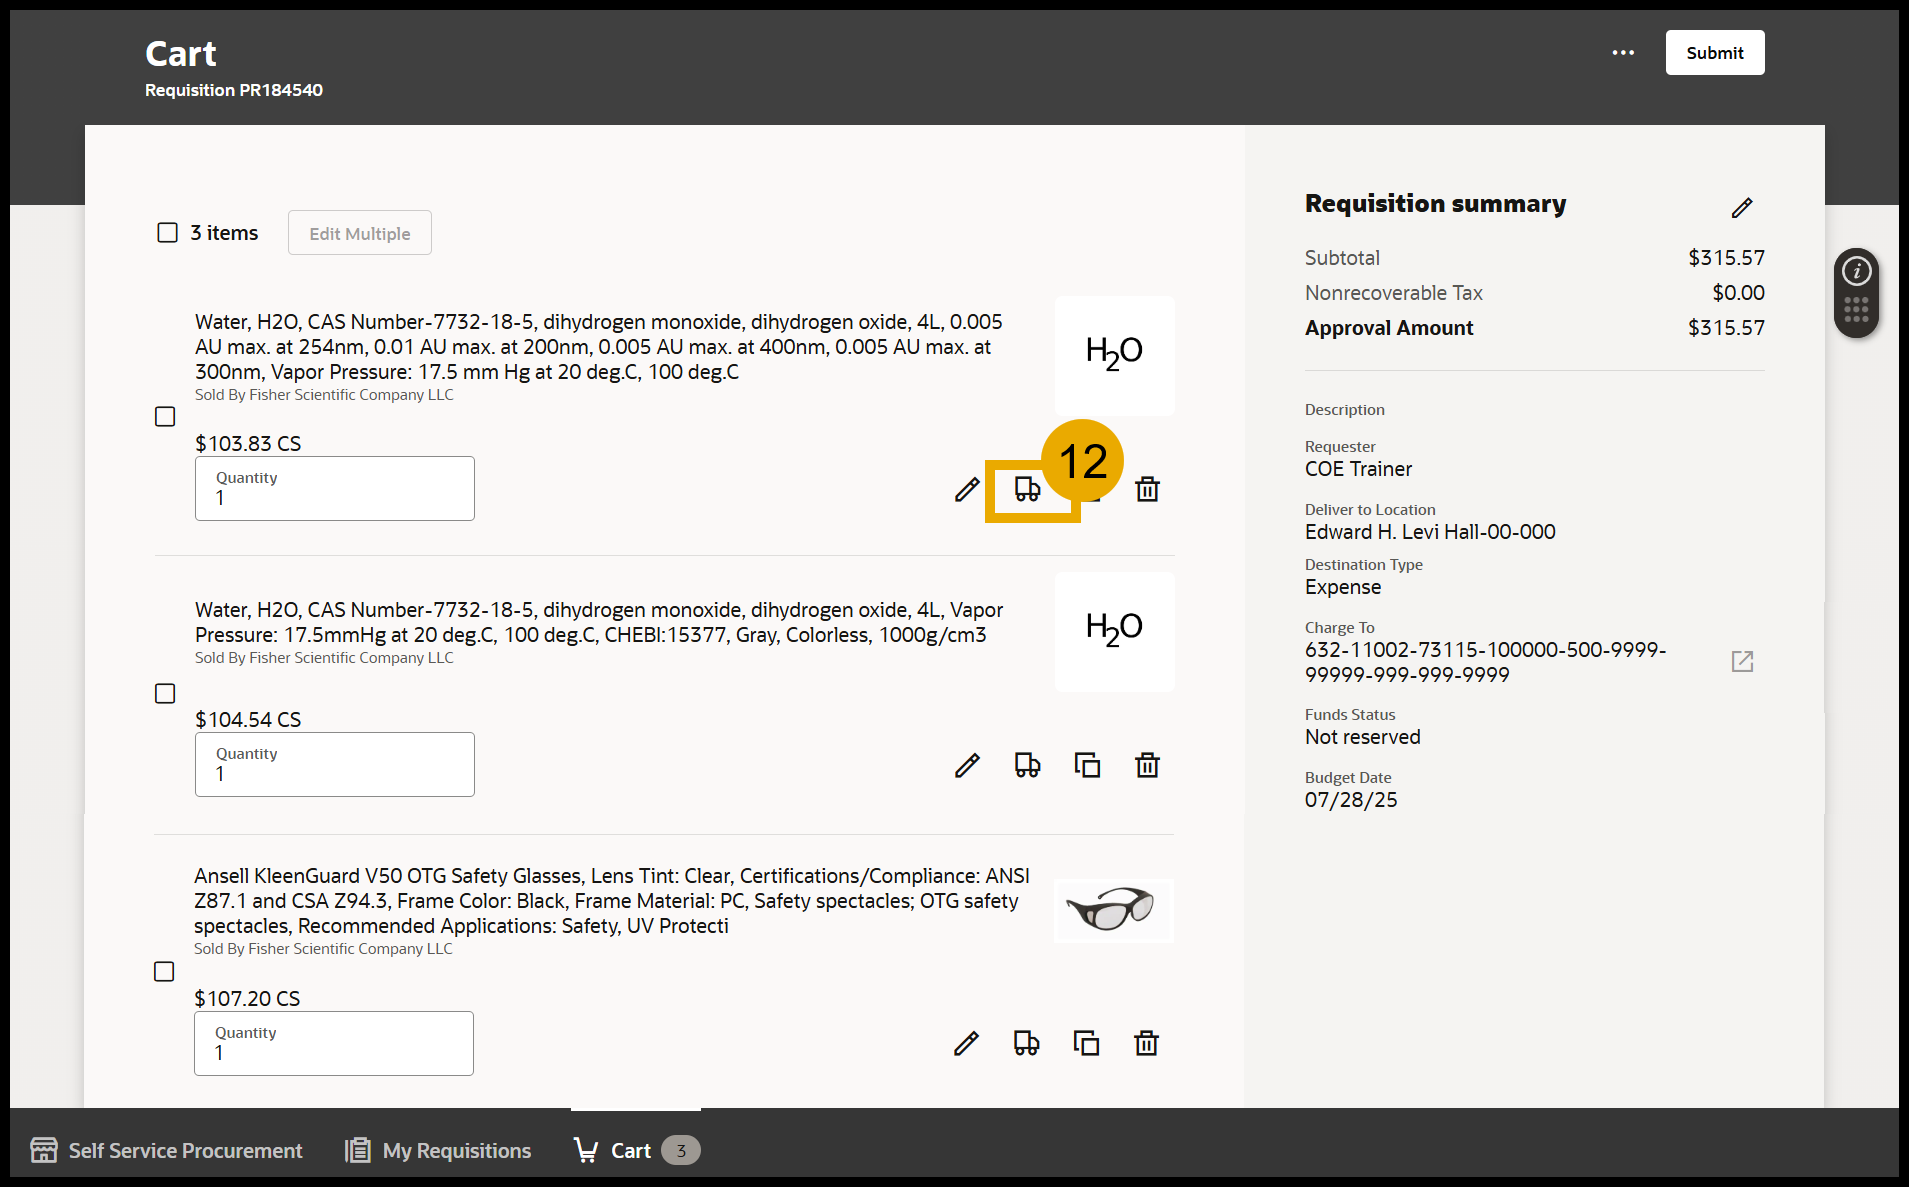This screenshot has height=1187, width=1909.
Task: Duplicate the second Water item
Action: [1087, 764]
